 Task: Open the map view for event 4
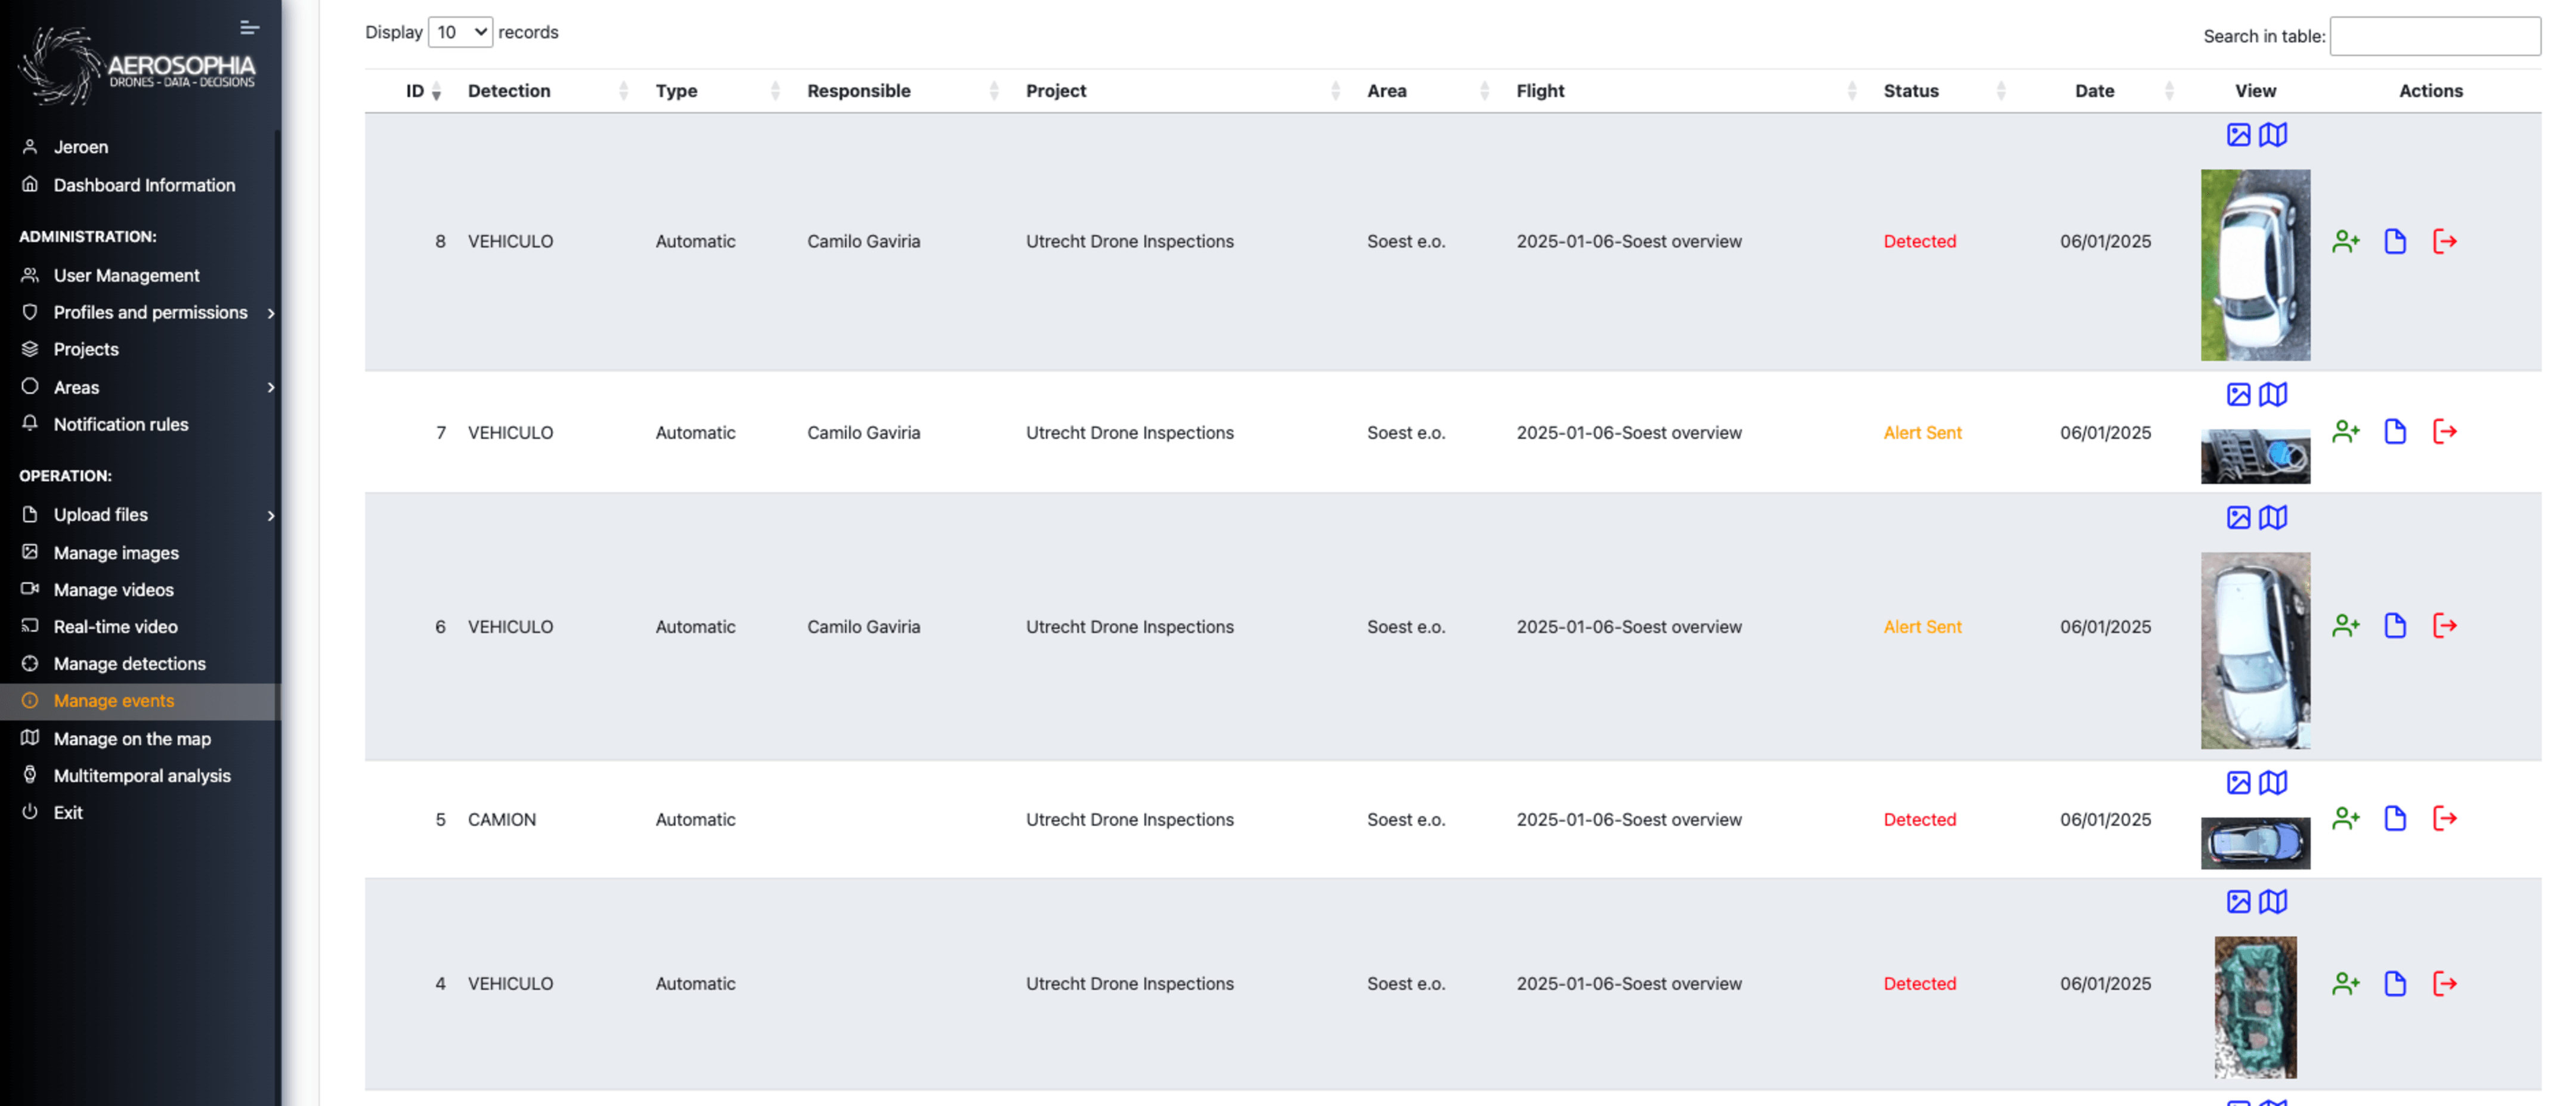coord(2273,901)
